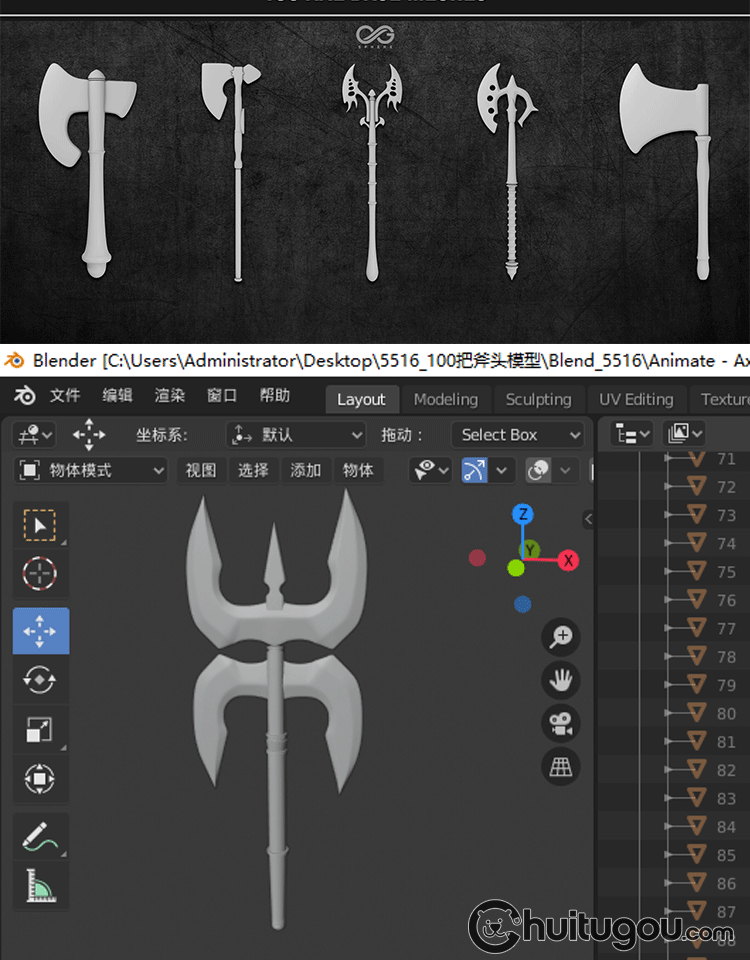Screen dimensions: 750x960
Task: Click the red X axis gizmo
Action: (568, 560)
